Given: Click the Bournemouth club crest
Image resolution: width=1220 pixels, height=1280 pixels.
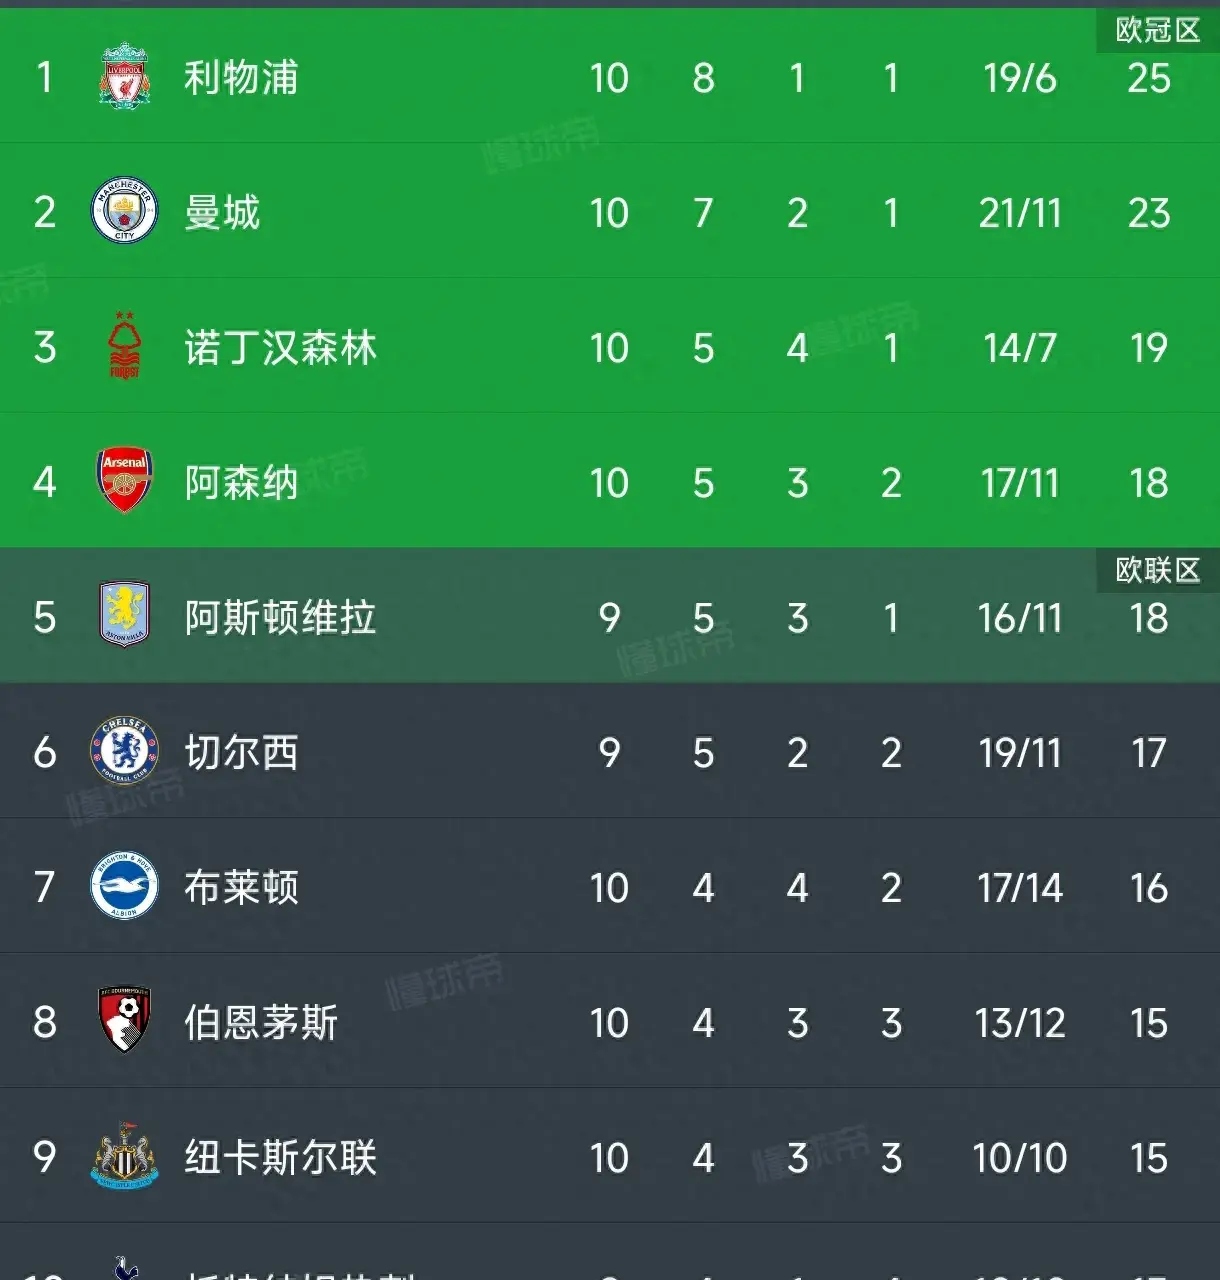Looking at the screenshot, I should (x=124, y=1021).
